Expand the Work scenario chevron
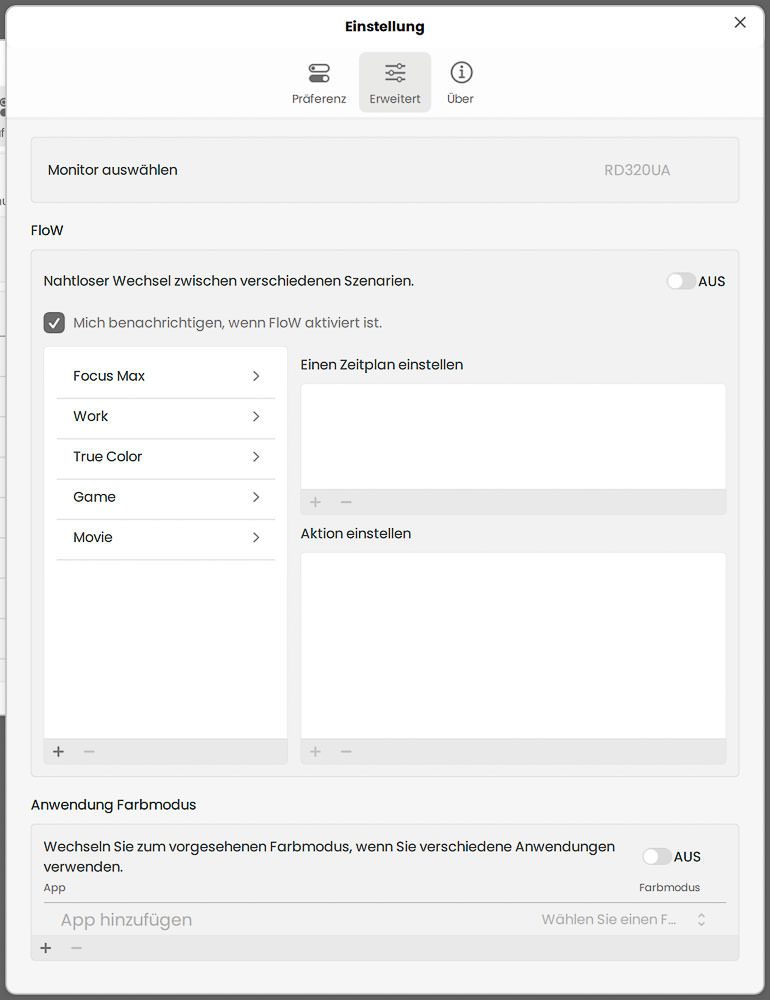 pos(256,416)
